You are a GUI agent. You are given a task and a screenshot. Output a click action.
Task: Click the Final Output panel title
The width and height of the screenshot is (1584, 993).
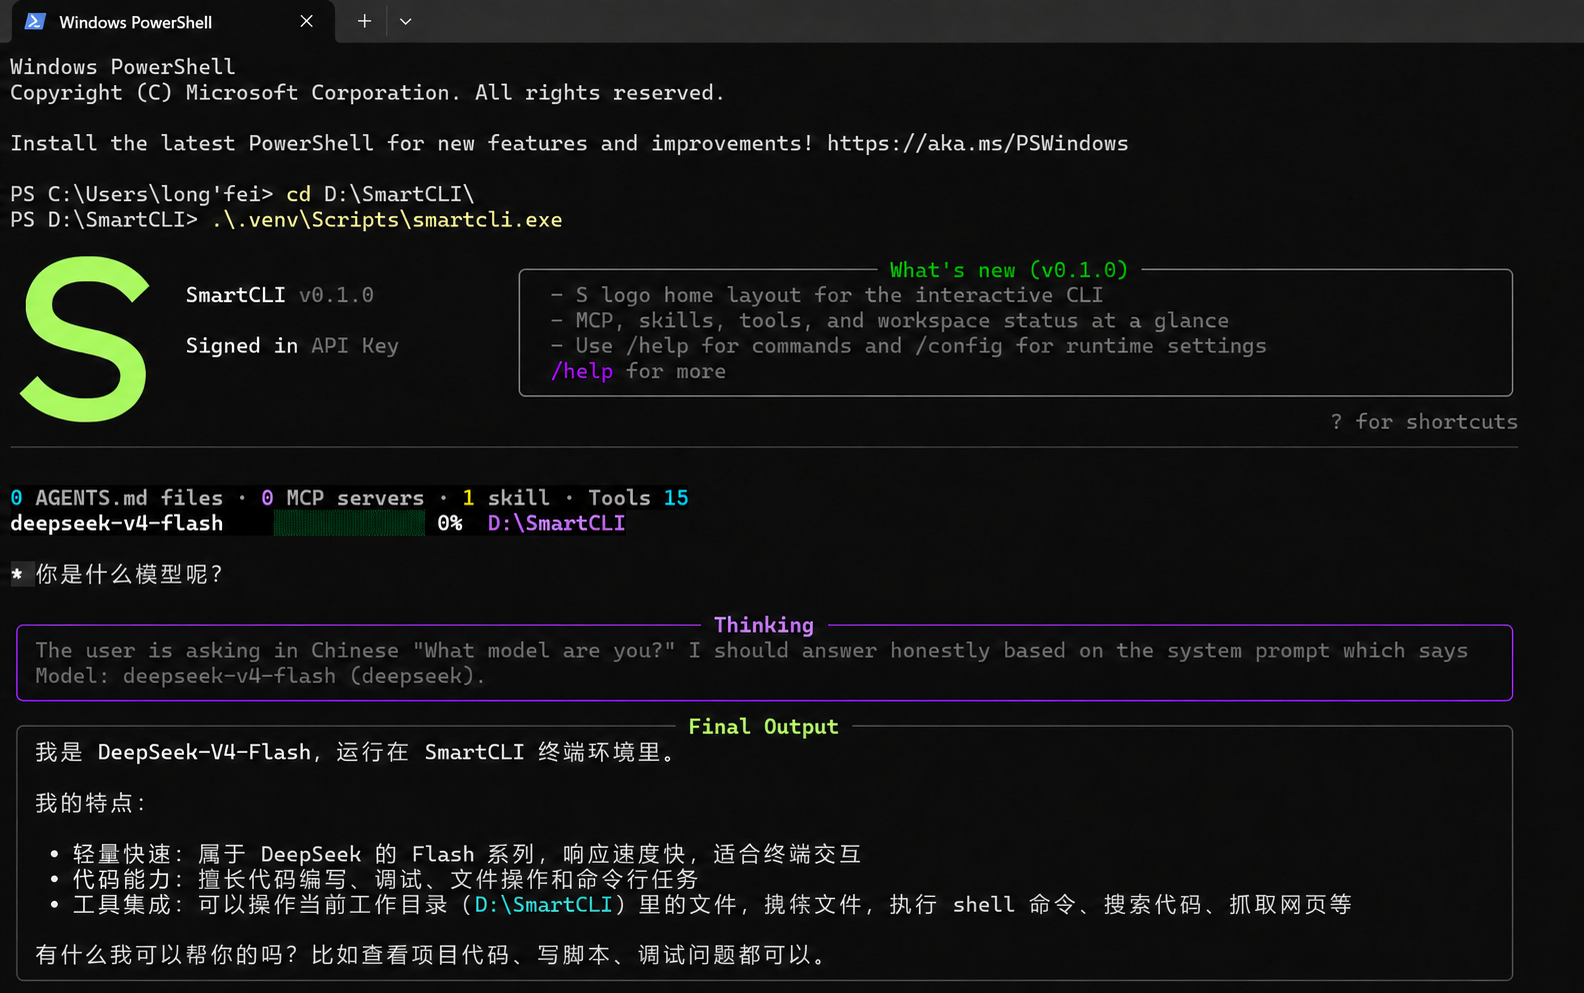pyautogui.click(x=763, y=727)
